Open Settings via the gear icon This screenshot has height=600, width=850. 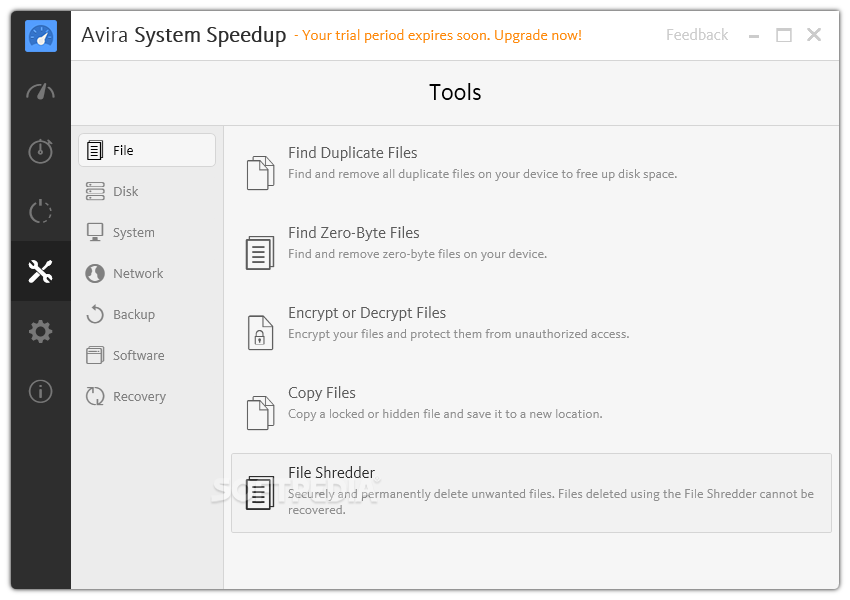[x=41, y=331]
